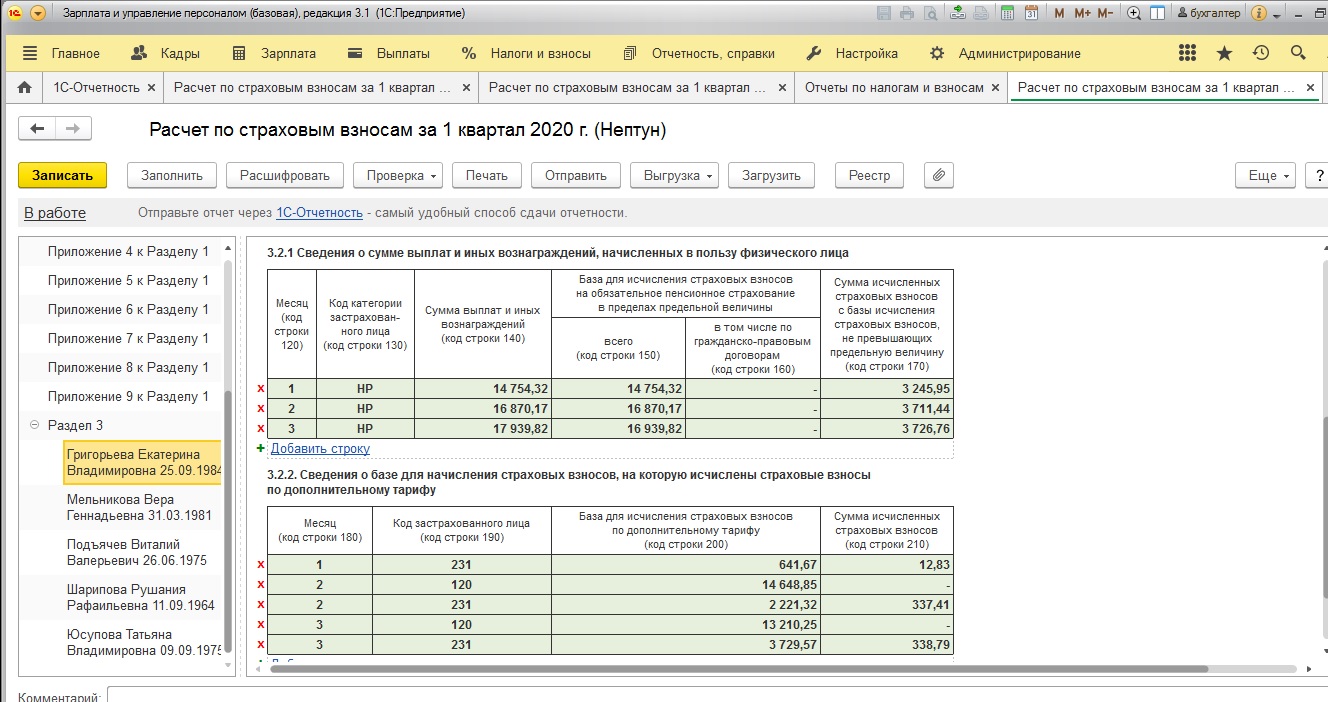Click Добавить строку link under section 3.2.1
The image size is (1328, 702).
click(x=320, y=449)
